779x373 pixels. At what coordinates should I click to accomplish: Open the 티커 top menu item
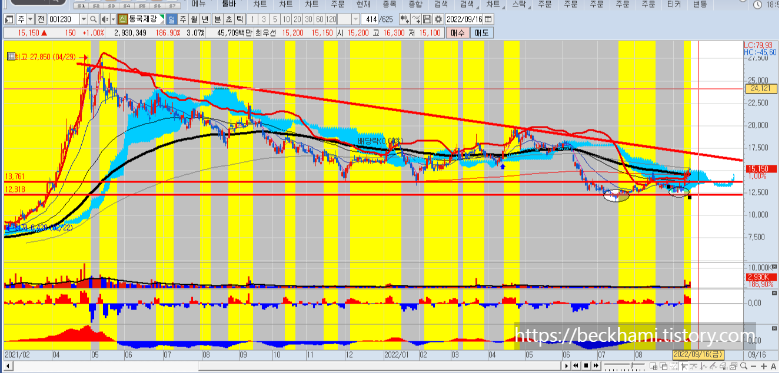click(x=674, y=4)
